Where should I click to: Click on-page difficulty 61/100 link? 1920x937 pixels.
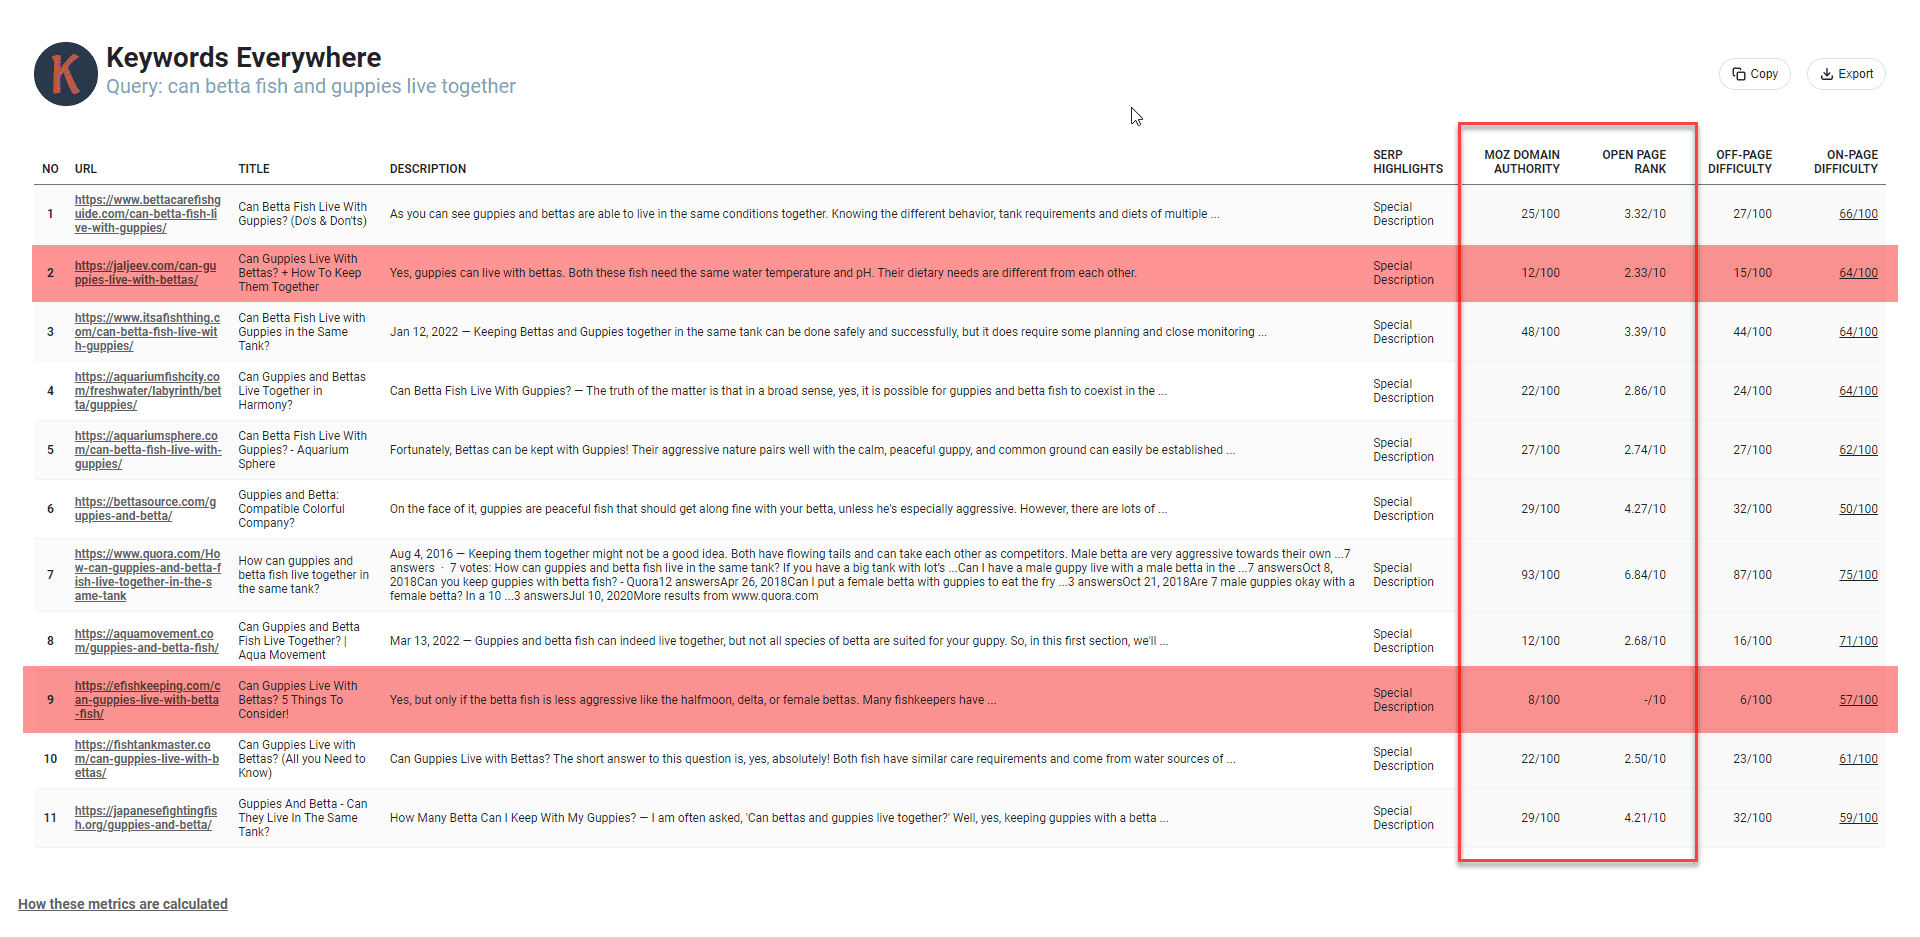1858,759
